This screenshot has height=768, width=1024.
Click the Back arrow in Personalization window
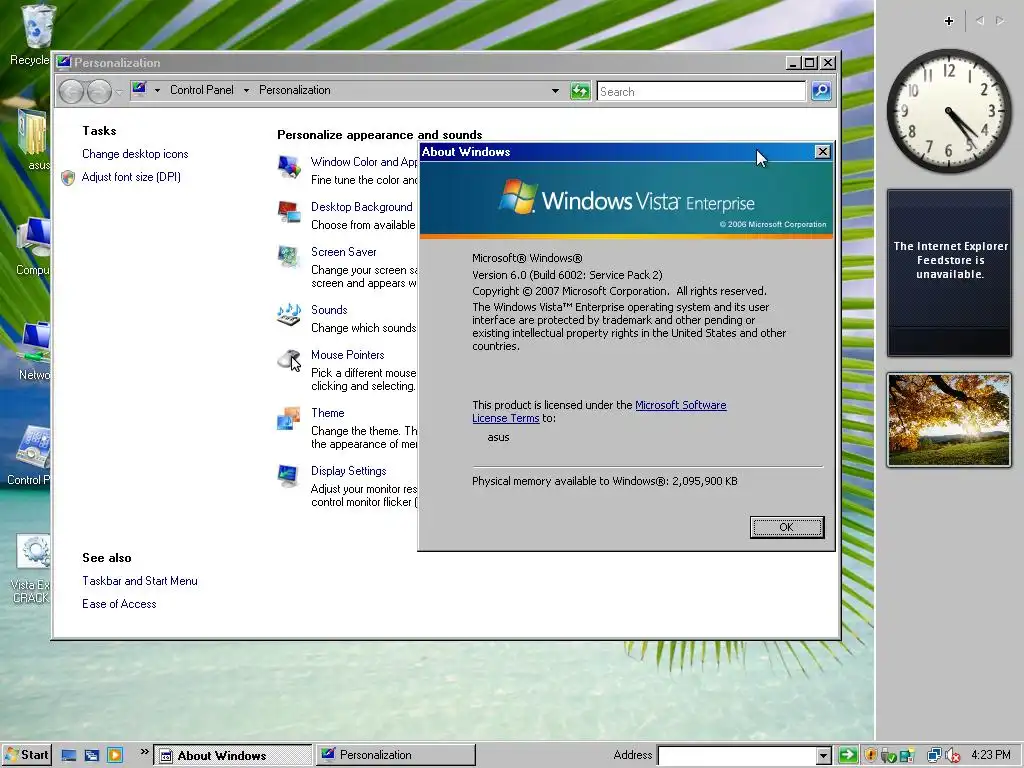point(71,91)
